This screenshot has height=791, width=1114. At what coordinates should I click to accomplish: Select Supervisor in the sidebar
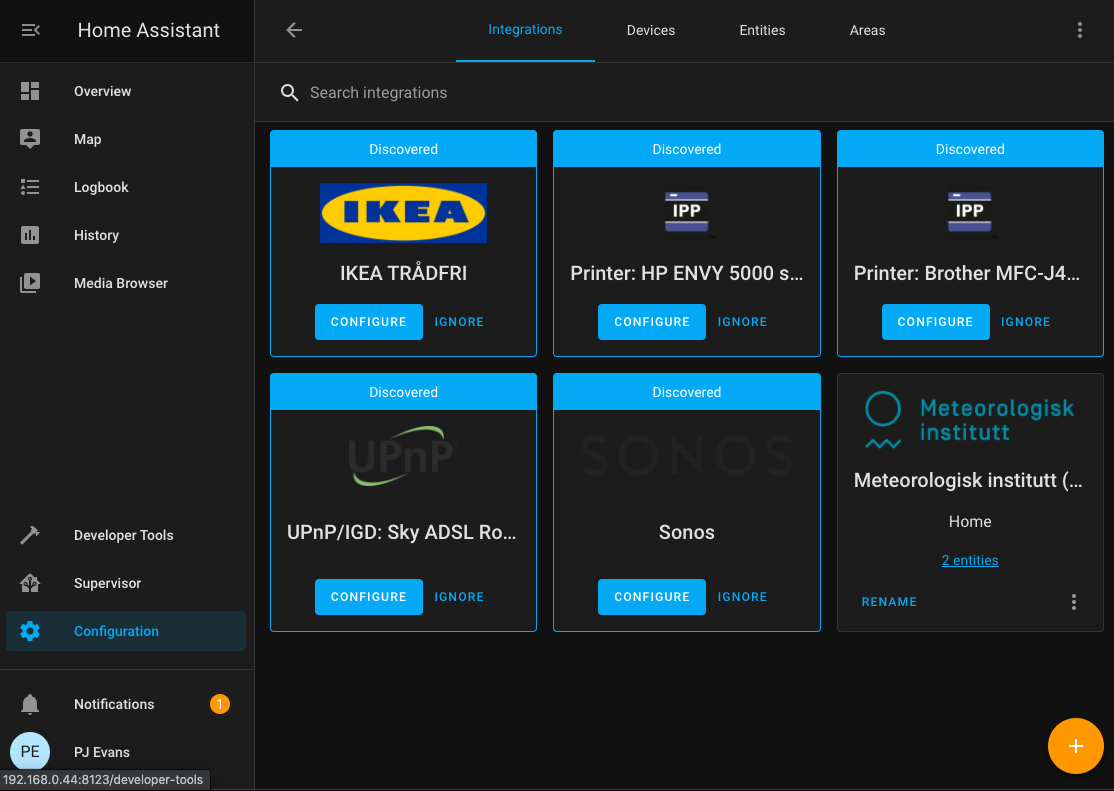[126, 583]
